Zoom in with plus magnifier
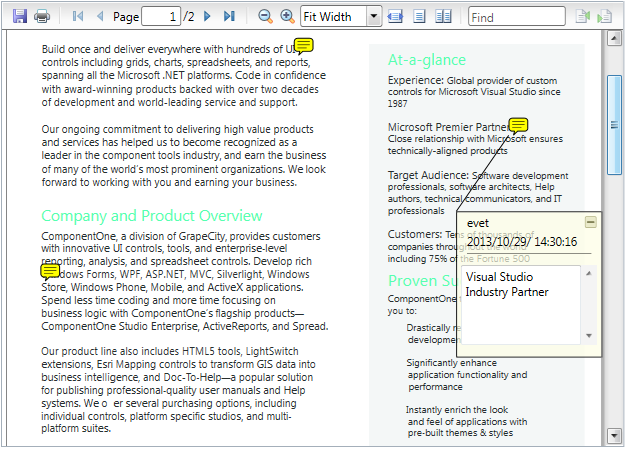 [287, 16]
